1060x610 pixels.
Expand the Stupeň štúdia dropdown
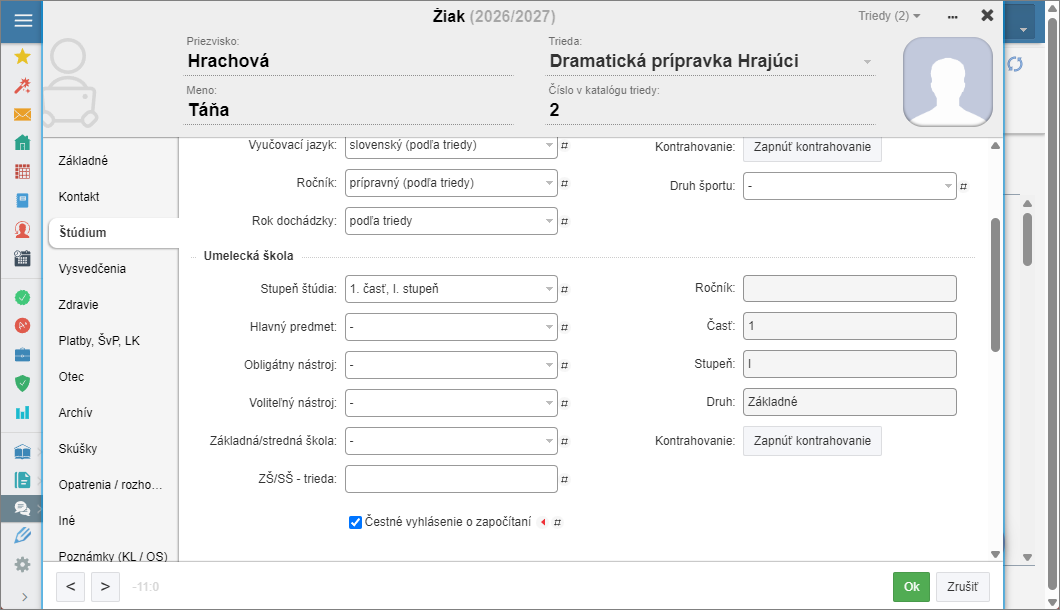pos(451,289)
